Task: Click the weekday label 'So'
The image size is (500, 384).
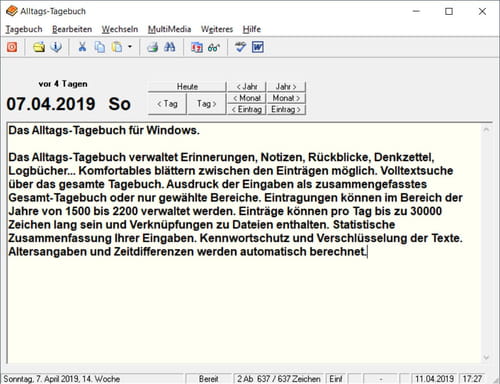Action: pyautogui.click(x=119, y=104)
